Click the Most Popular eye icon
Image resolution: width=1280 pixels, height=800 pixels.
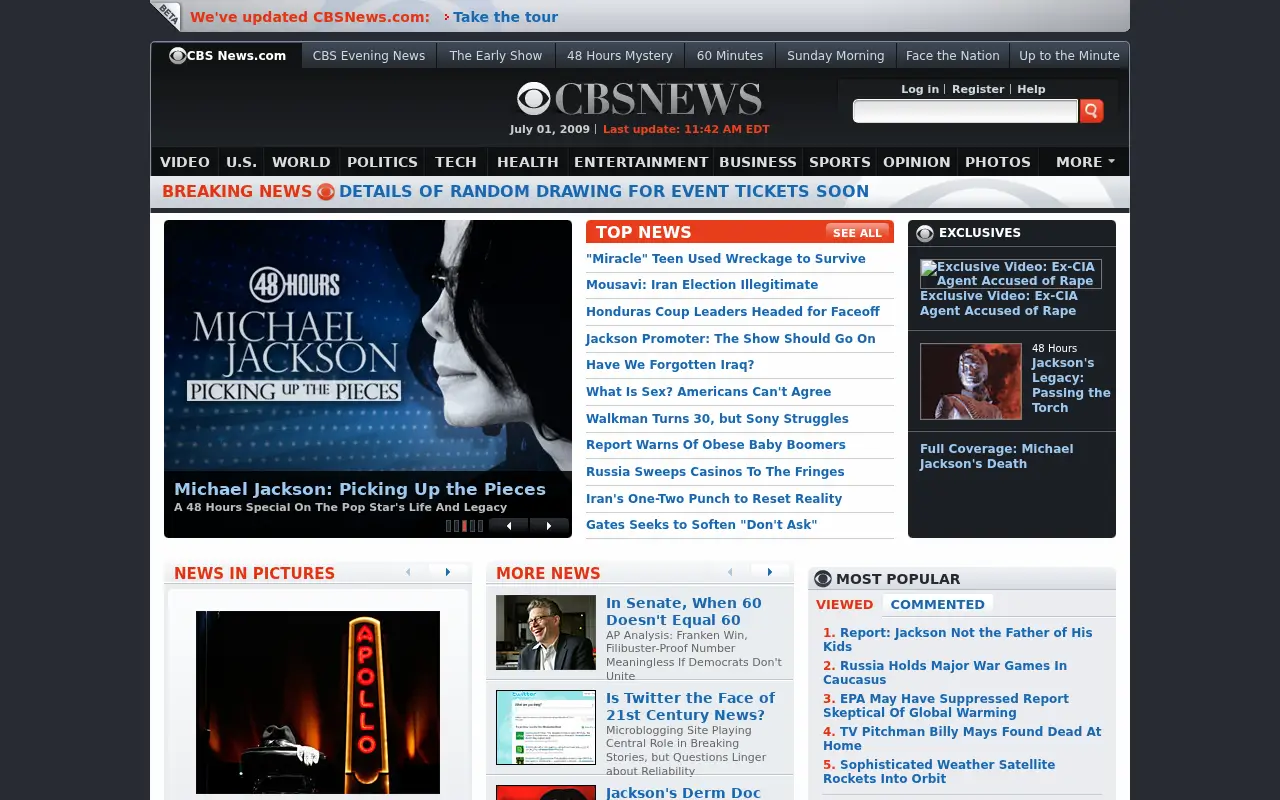pos(823,579)
